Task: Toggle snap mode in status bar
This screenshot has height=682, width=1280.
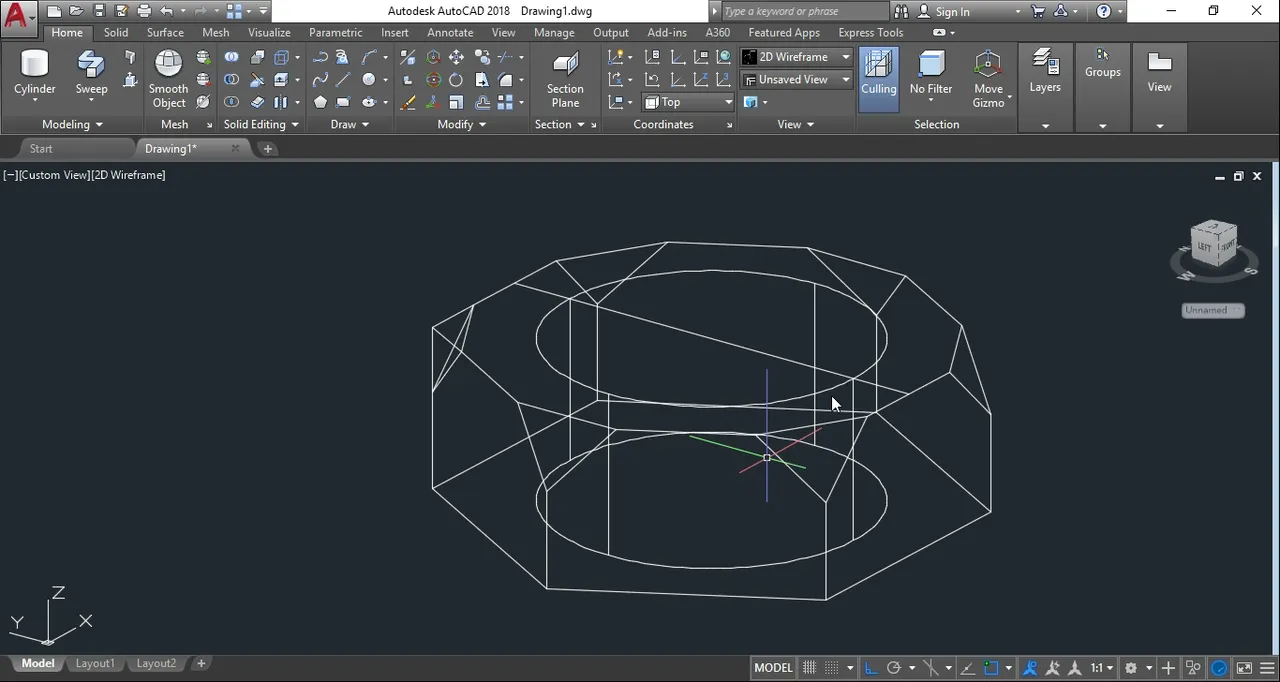Action: coord(831,668)
